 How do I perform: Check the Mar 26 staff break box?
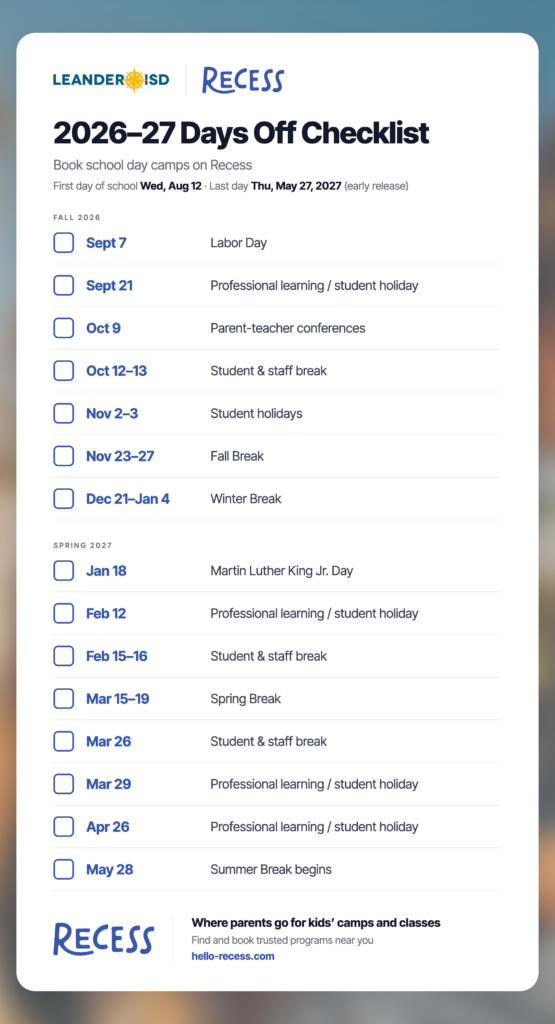(63, 741)
